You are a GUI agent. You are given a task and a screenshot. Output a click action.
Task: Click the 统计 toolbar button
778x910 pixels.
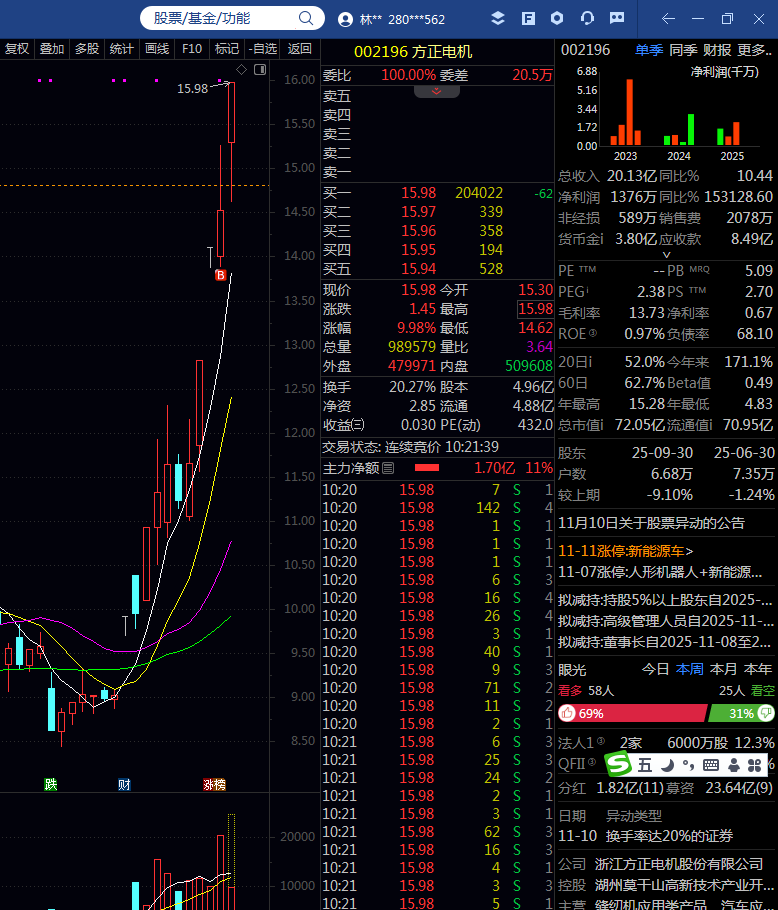(122, 49)
